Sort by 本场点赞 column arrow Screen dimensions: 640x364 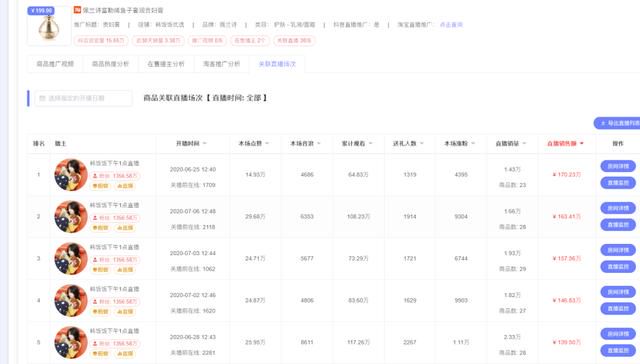(267, 143)
